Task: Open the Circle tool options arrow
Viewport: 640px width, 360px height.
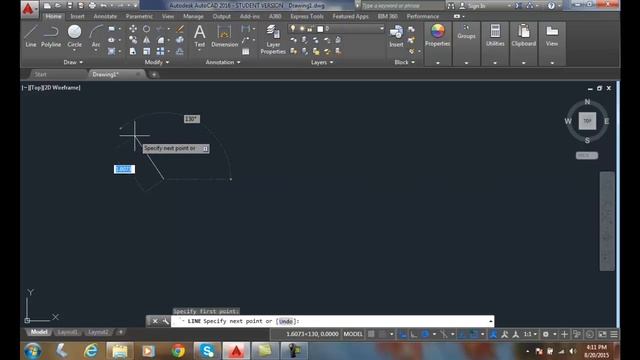Action: pyautogui.click(x=74, y=51)
